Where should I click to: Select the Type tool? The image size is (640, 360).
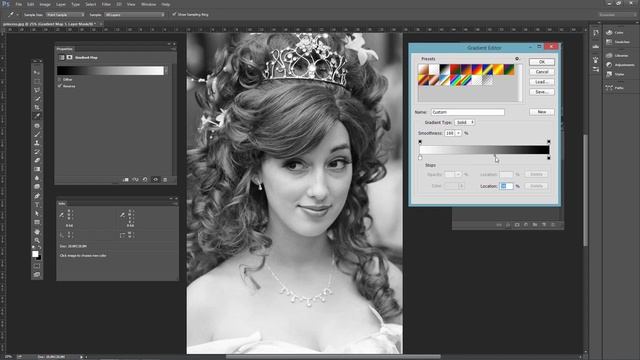click(37, 205)
